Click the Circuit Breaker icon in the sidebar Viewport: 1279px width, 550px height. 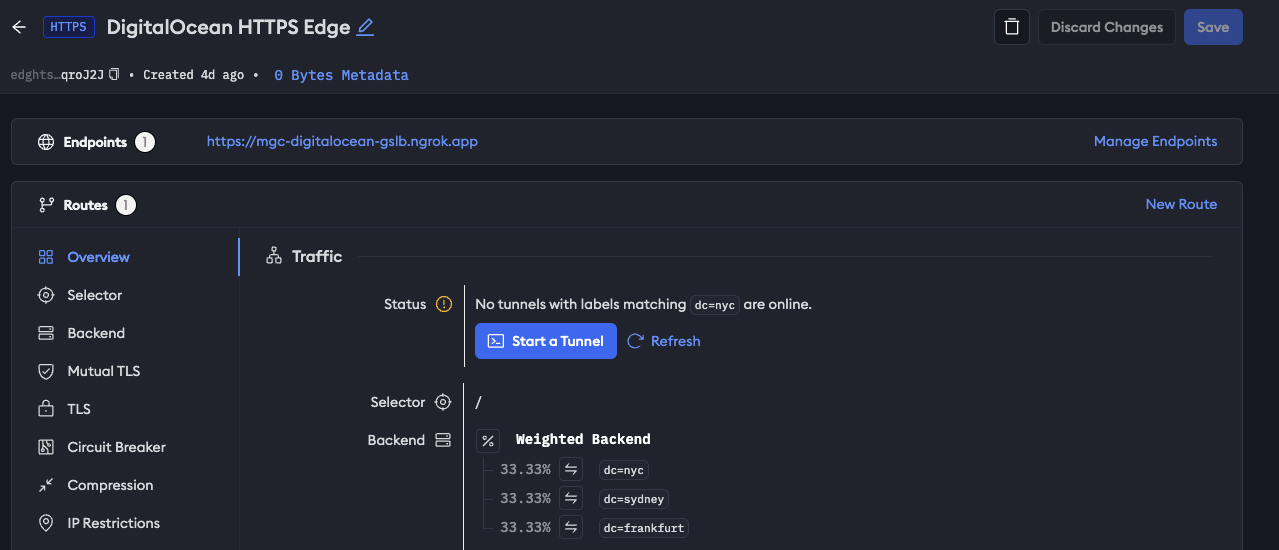(x=46, y=447)
